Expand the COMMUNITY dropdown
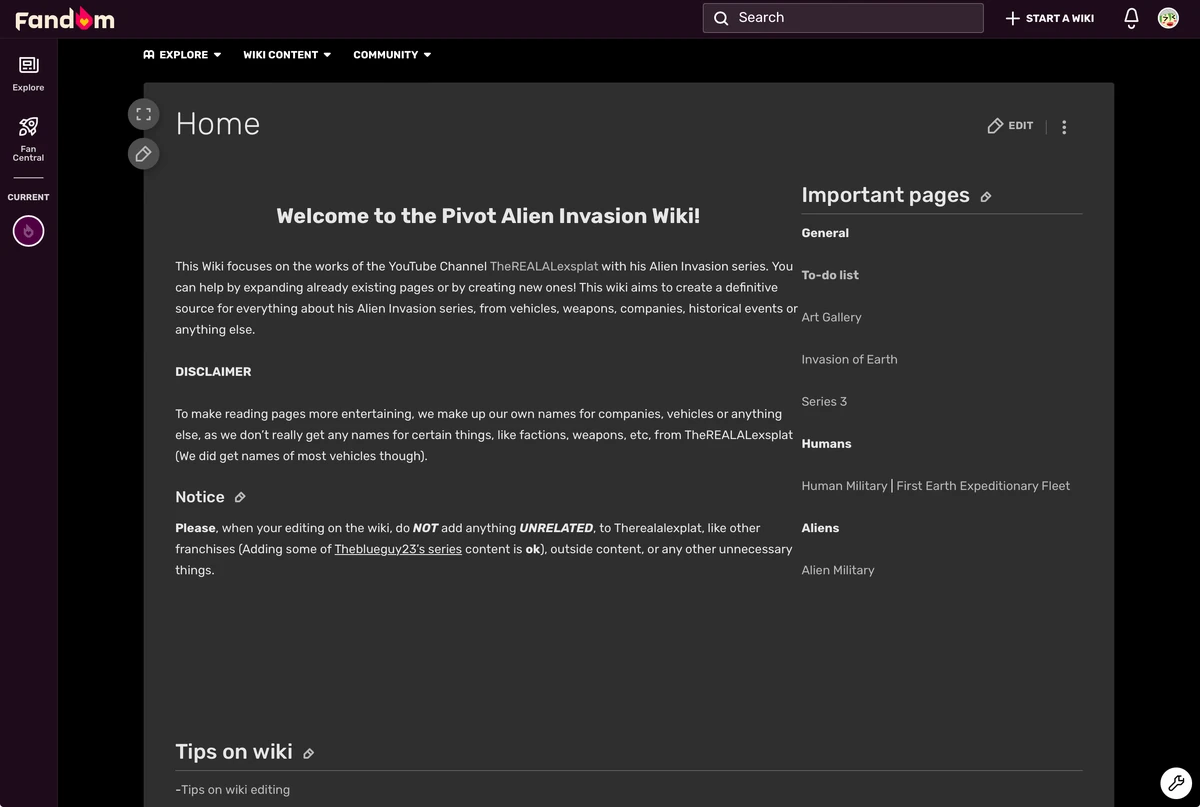1200x807 pixels. pos(391,55)
